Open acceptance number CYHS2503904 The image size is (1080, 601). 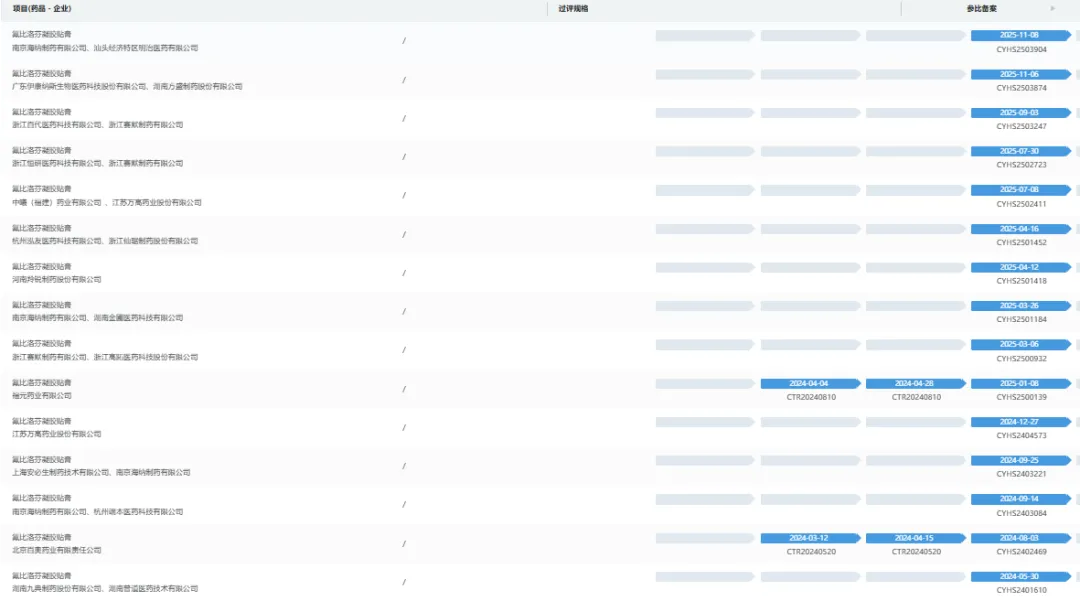[1021, 49]
